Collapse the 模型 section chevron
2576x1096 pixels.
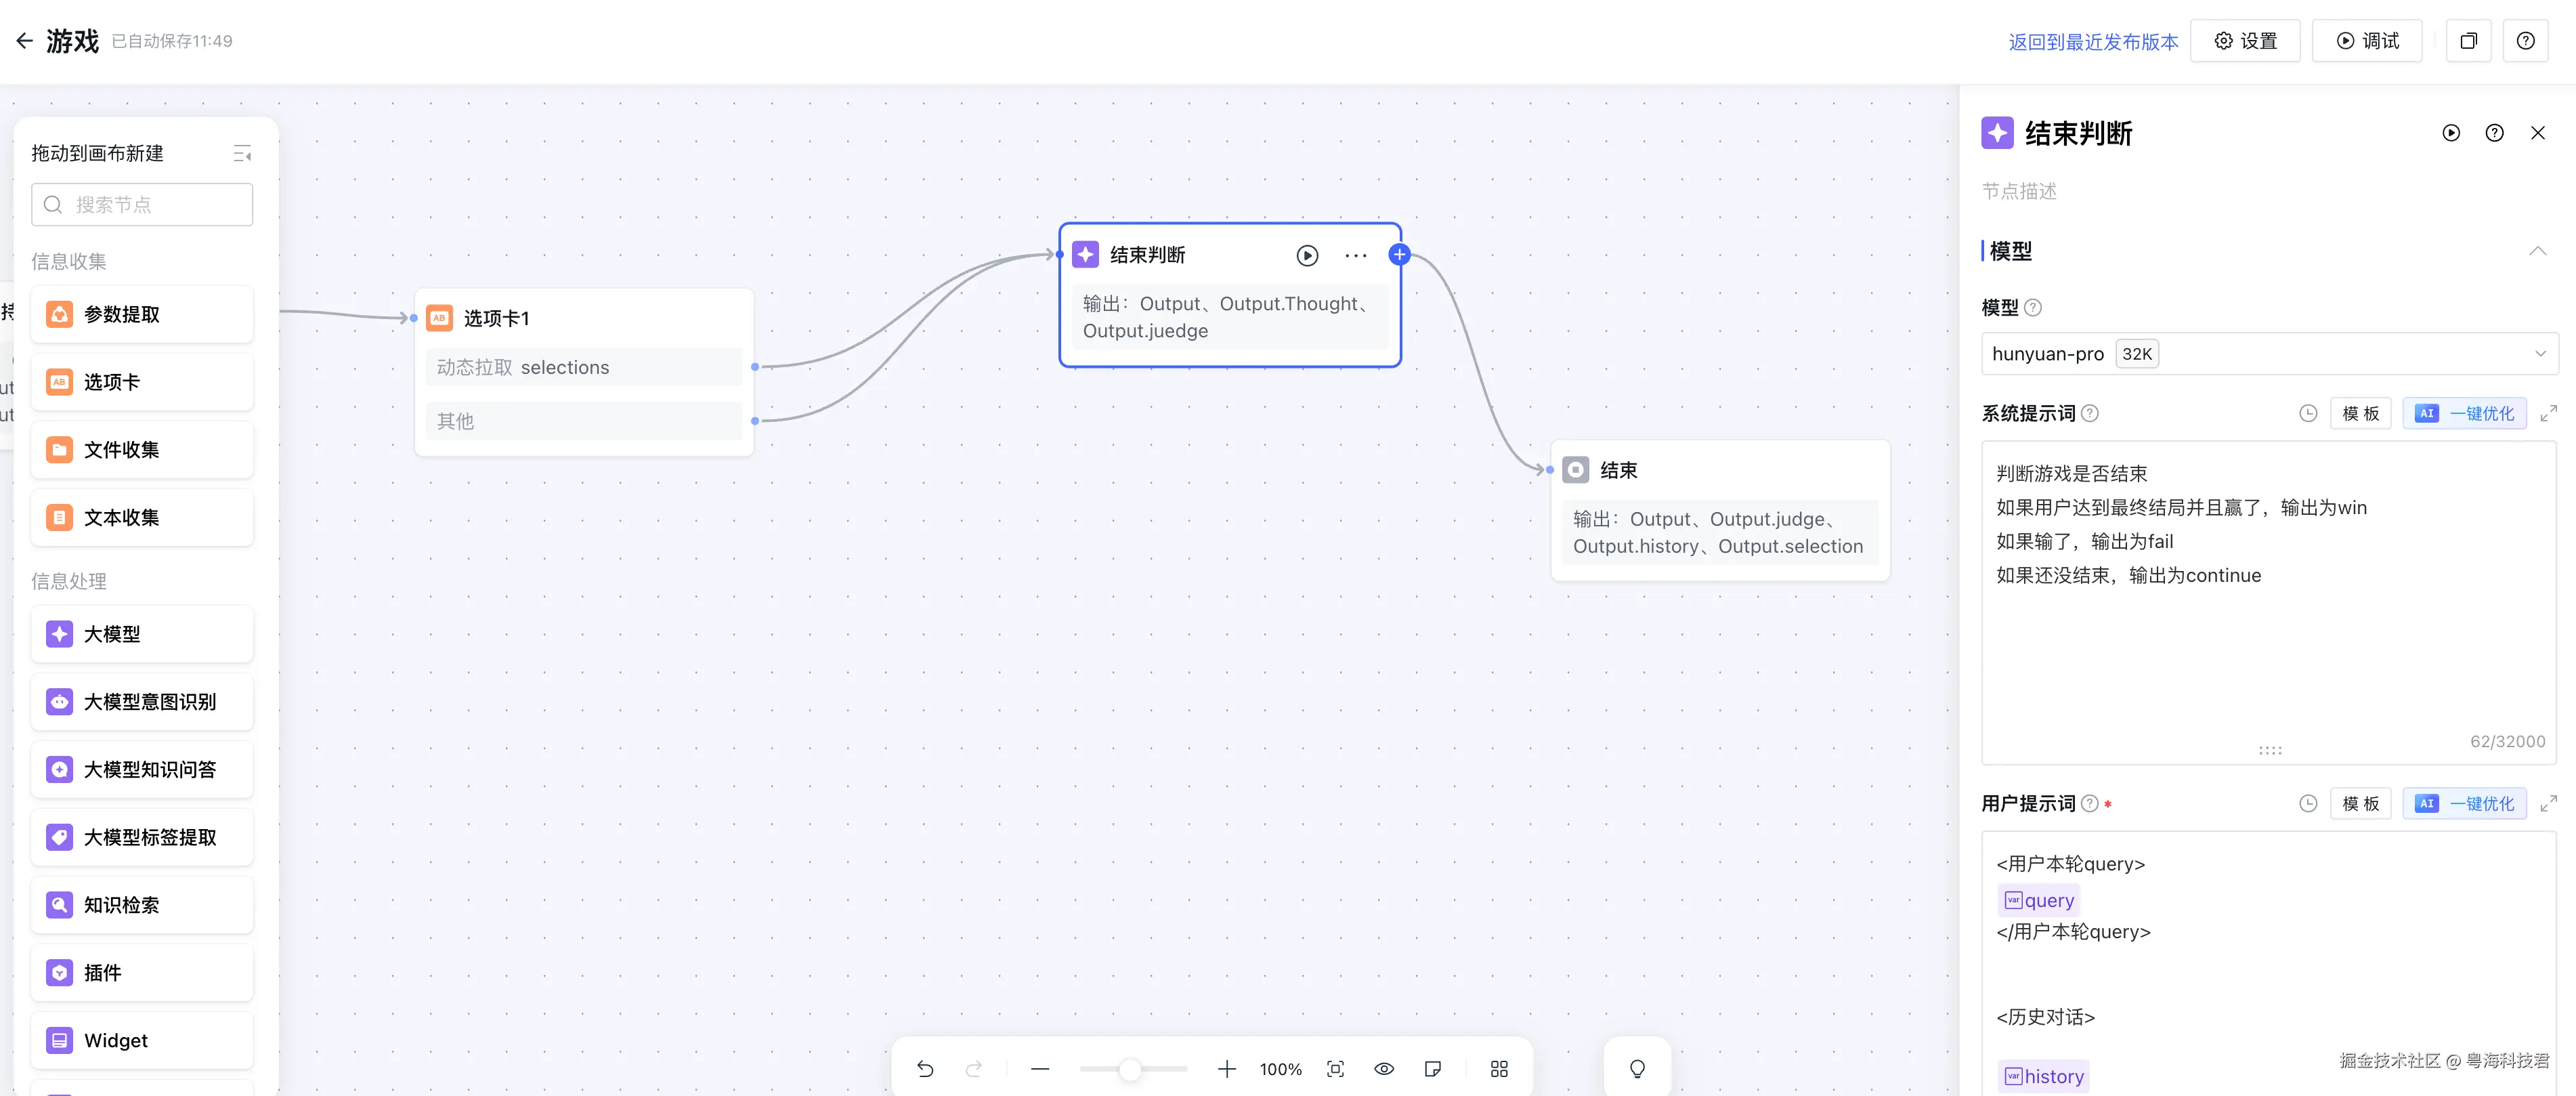(x=2537, y=250)
